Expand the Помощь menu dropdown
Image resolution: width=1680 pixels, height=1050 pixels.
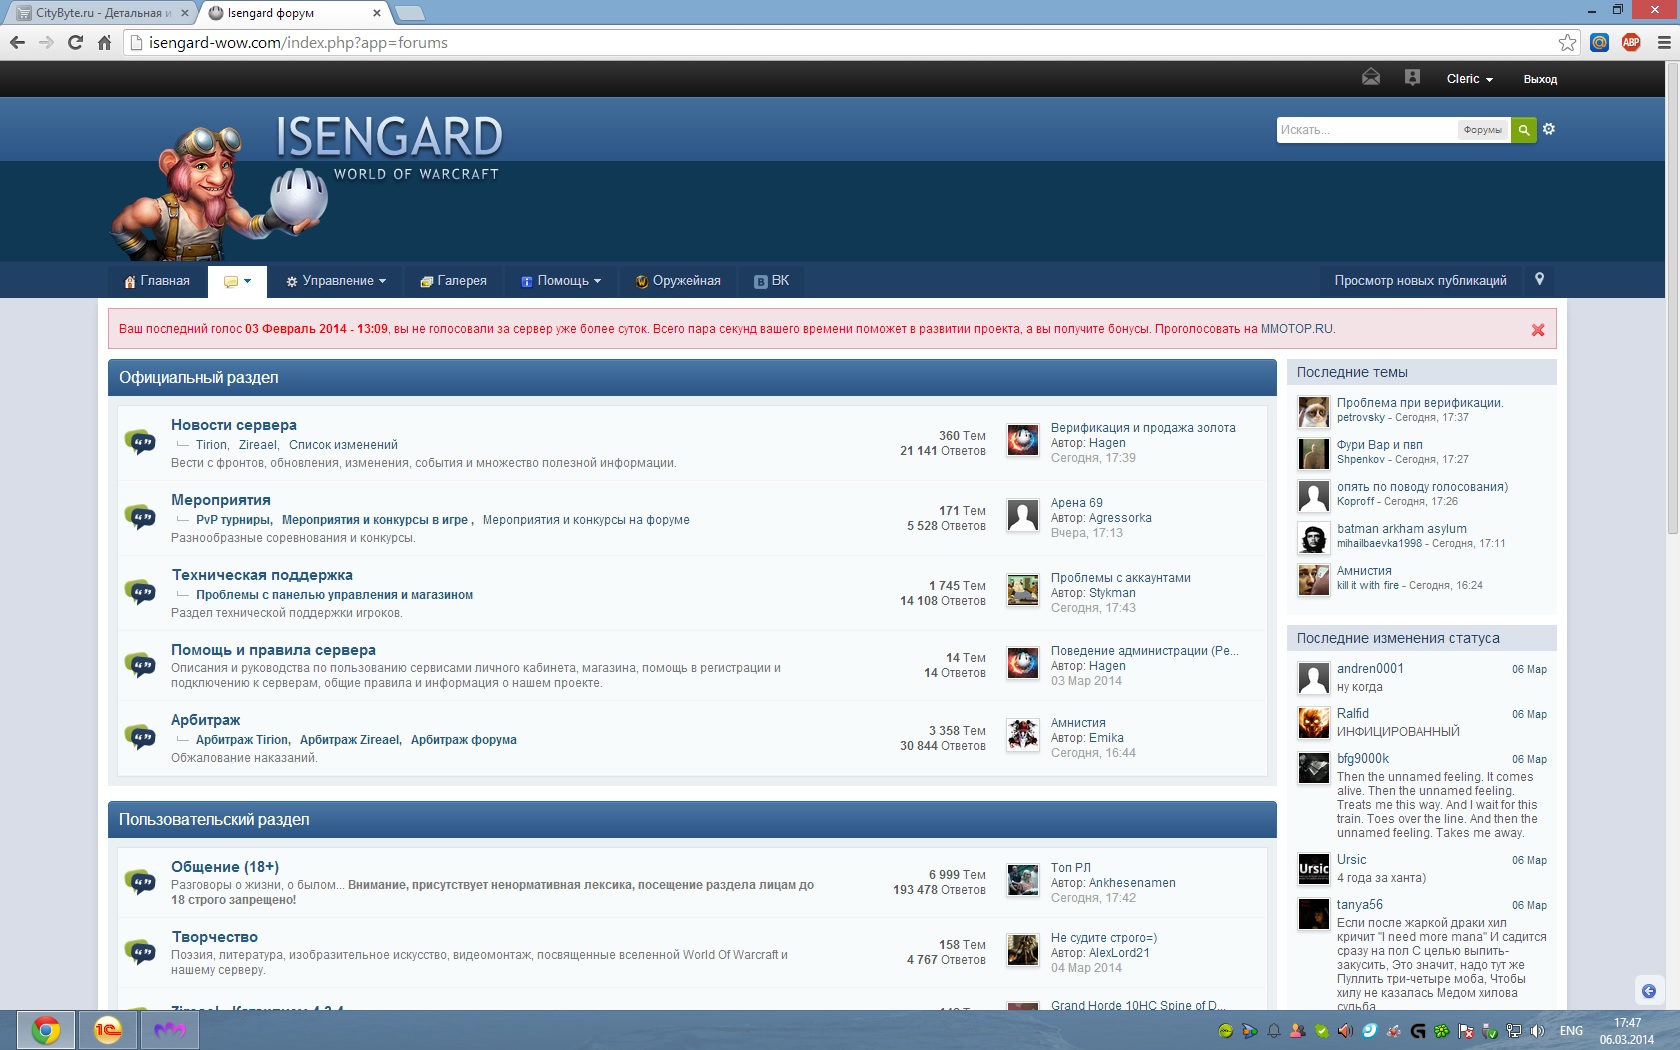coord(561,281)
